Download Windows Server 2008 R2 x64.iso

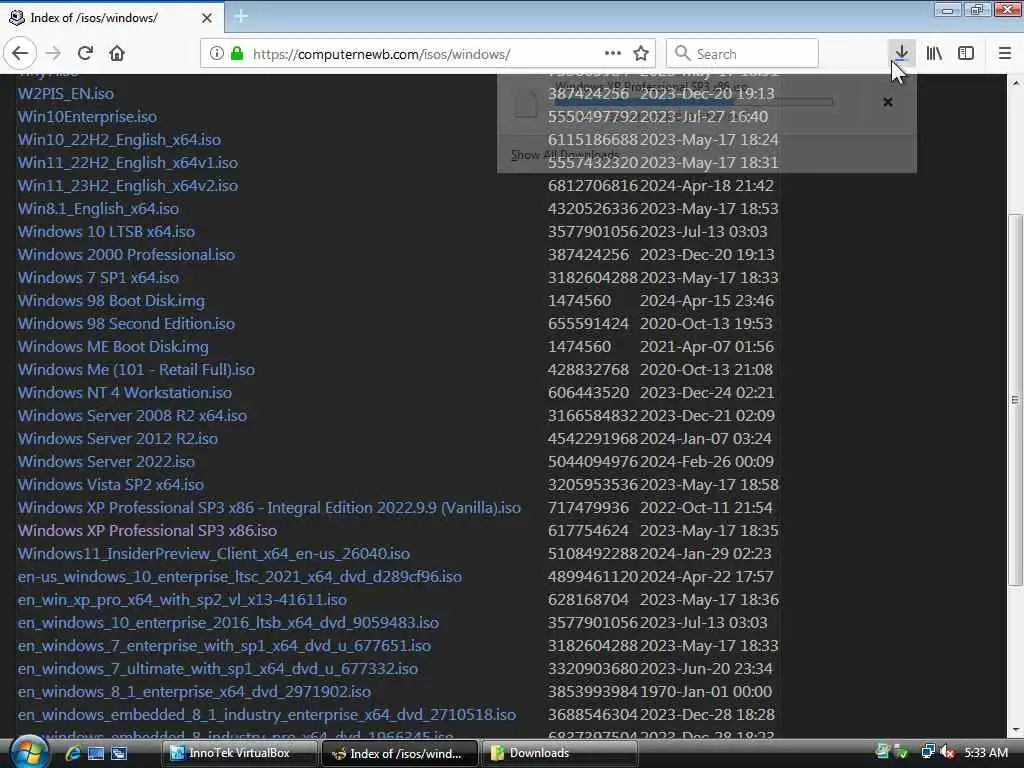[x=132, y=415]
